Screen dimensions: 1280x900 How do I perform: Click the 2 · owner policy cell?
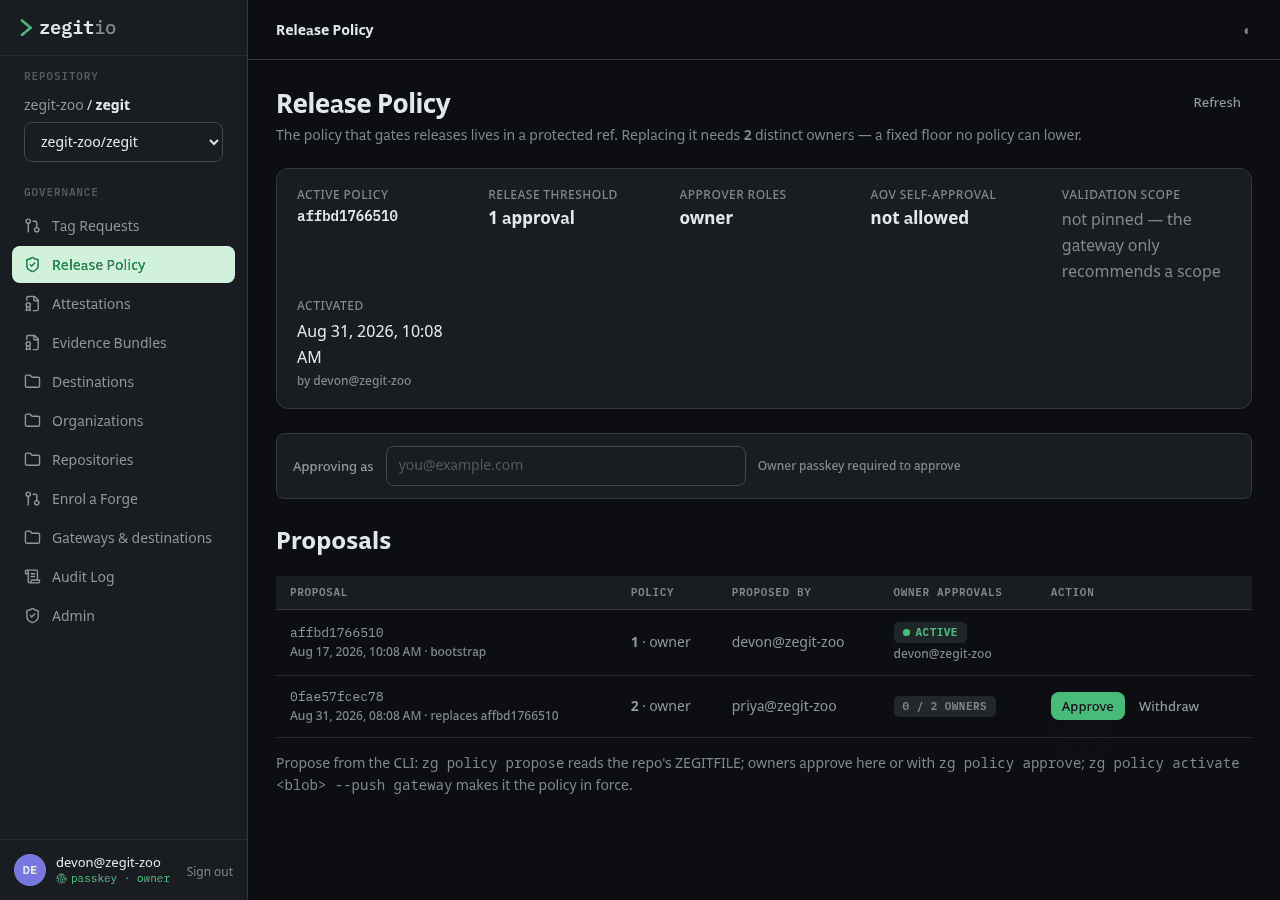coord(661,706)
